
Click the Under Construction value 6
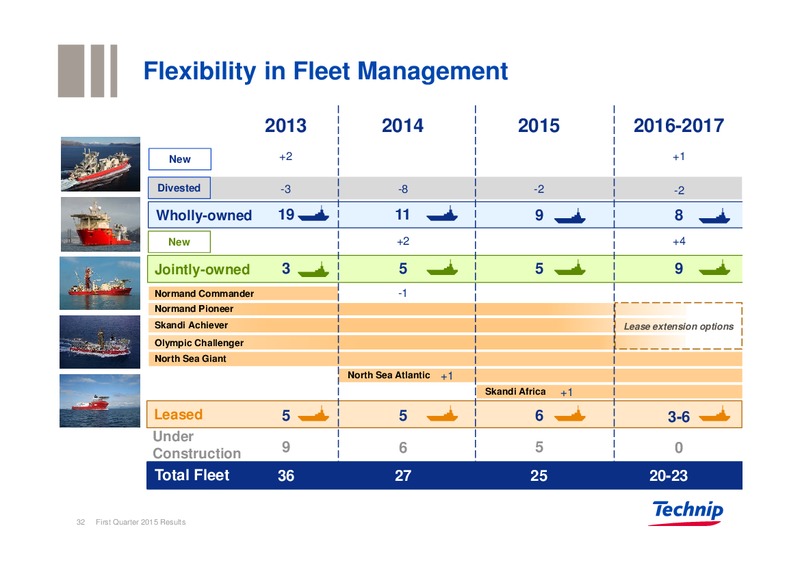[403, 448]
